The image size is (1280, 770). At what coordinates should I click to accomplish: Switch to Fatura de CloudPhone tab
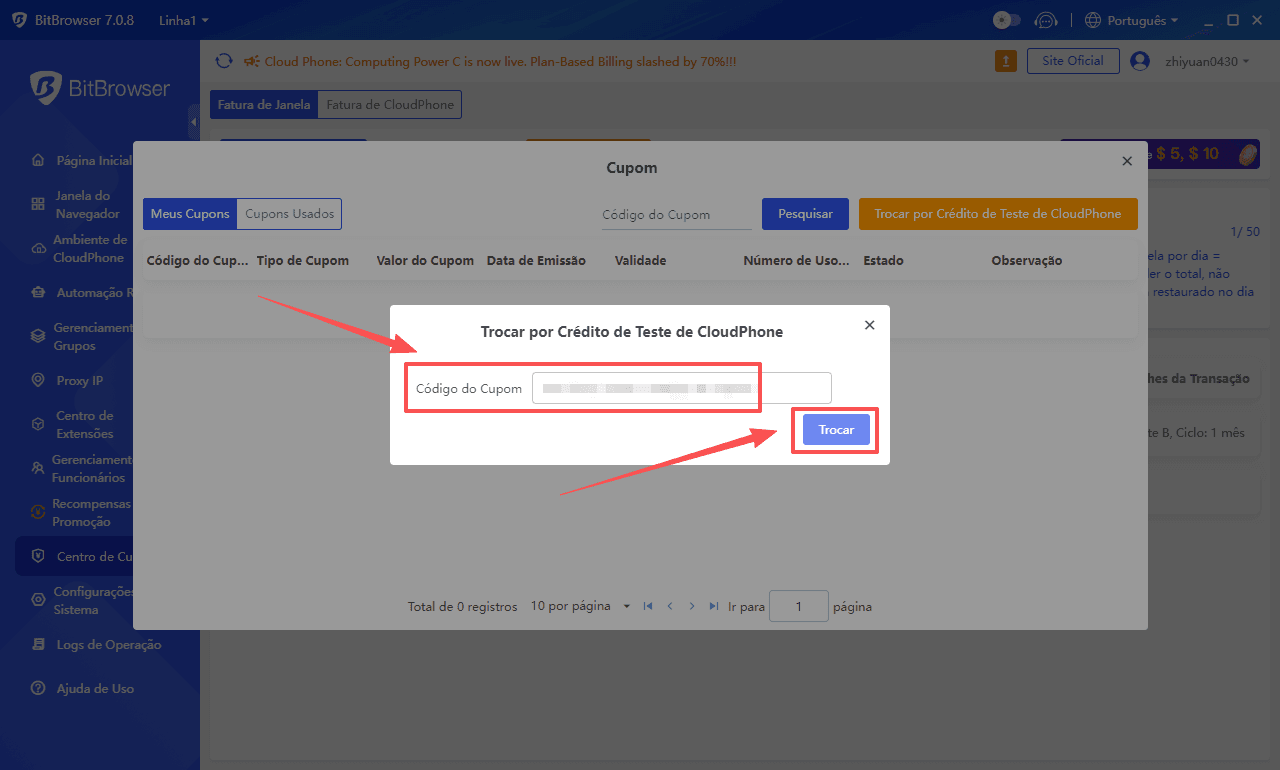click(390, 104)
